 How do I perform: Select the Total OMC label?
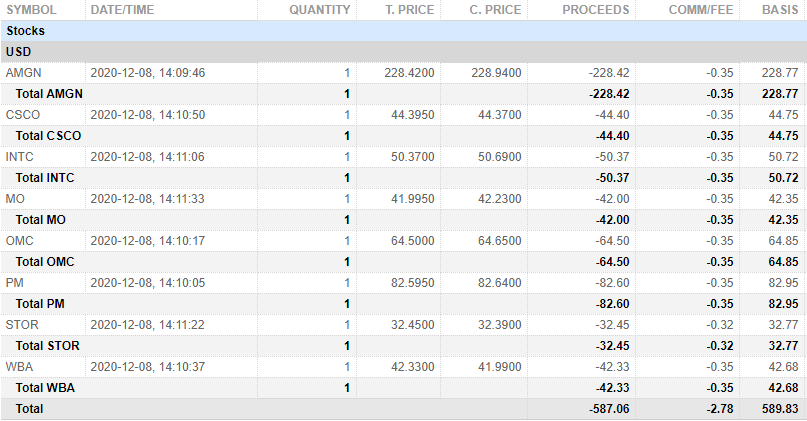(45, 261)
